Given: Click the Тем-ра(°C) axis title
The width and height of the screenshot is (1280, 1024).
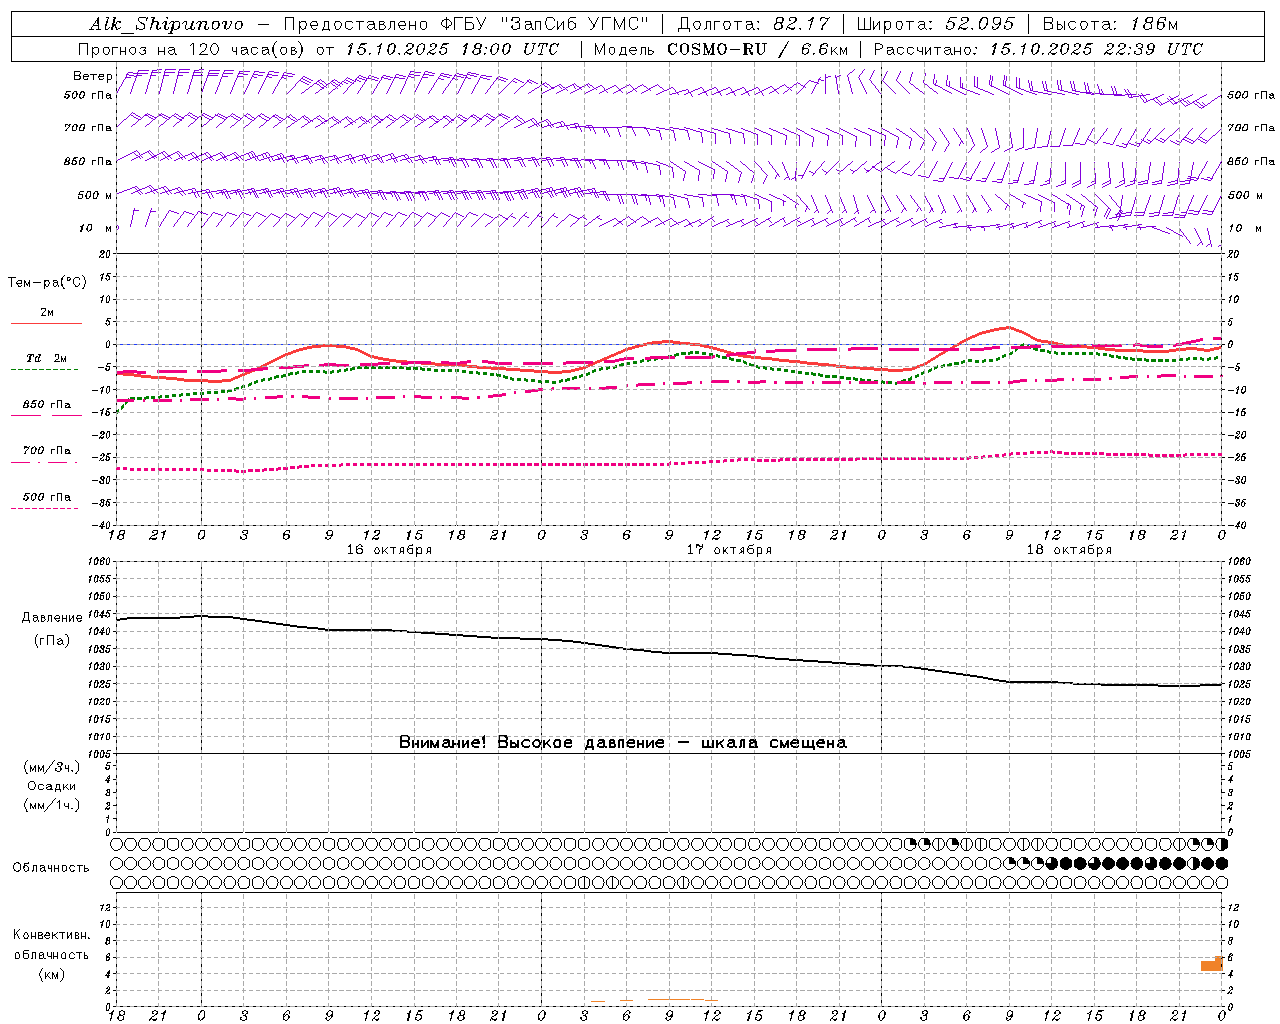Looking at the screenshot, I should 47,282.
